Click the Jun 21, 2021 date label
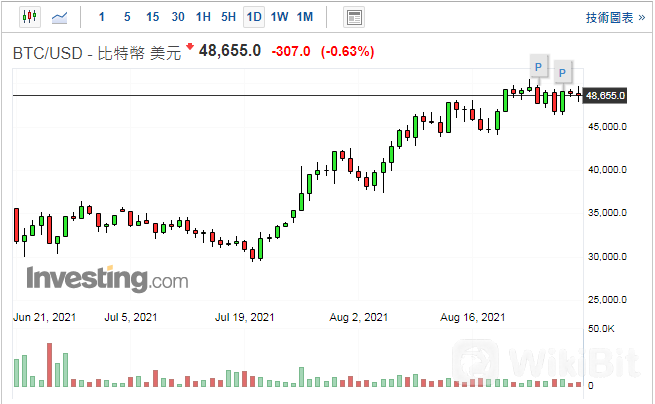This screenshot has height=404, width=655. [45, 318]
